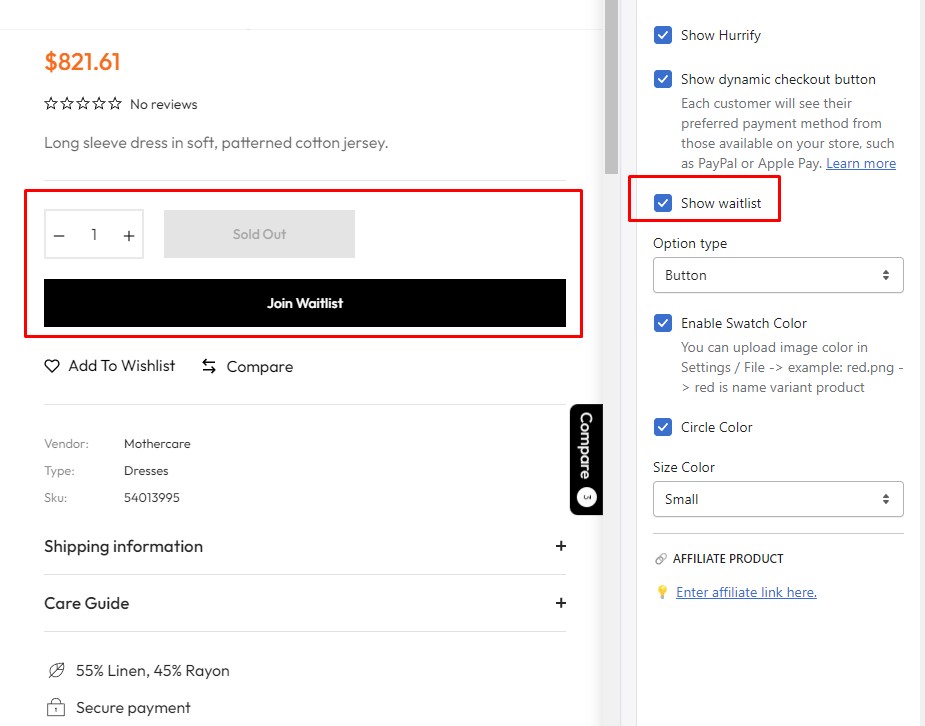Click the leaf icon next to fabric composition
The width and height of the screenshot is (925, 726).
(x=56, y=671)
